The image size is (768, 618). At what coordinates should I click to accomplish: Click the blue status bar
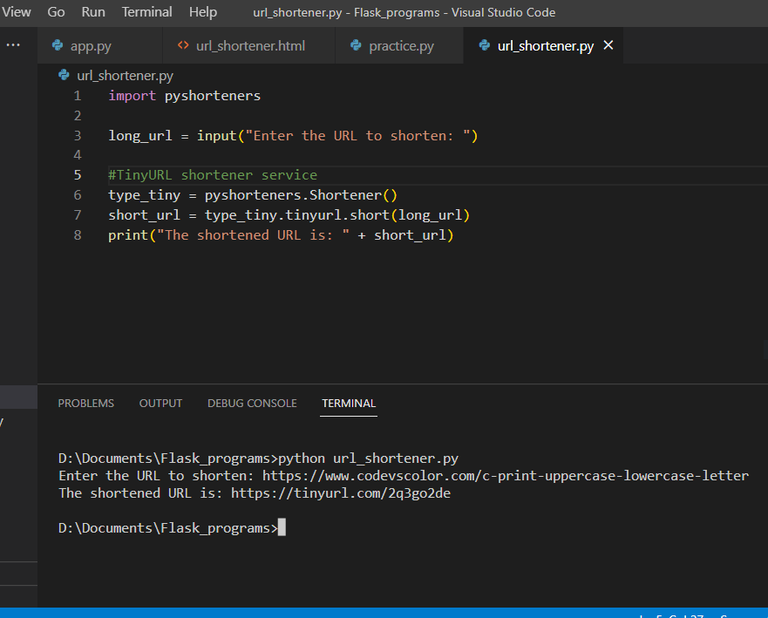pos(384,613)
